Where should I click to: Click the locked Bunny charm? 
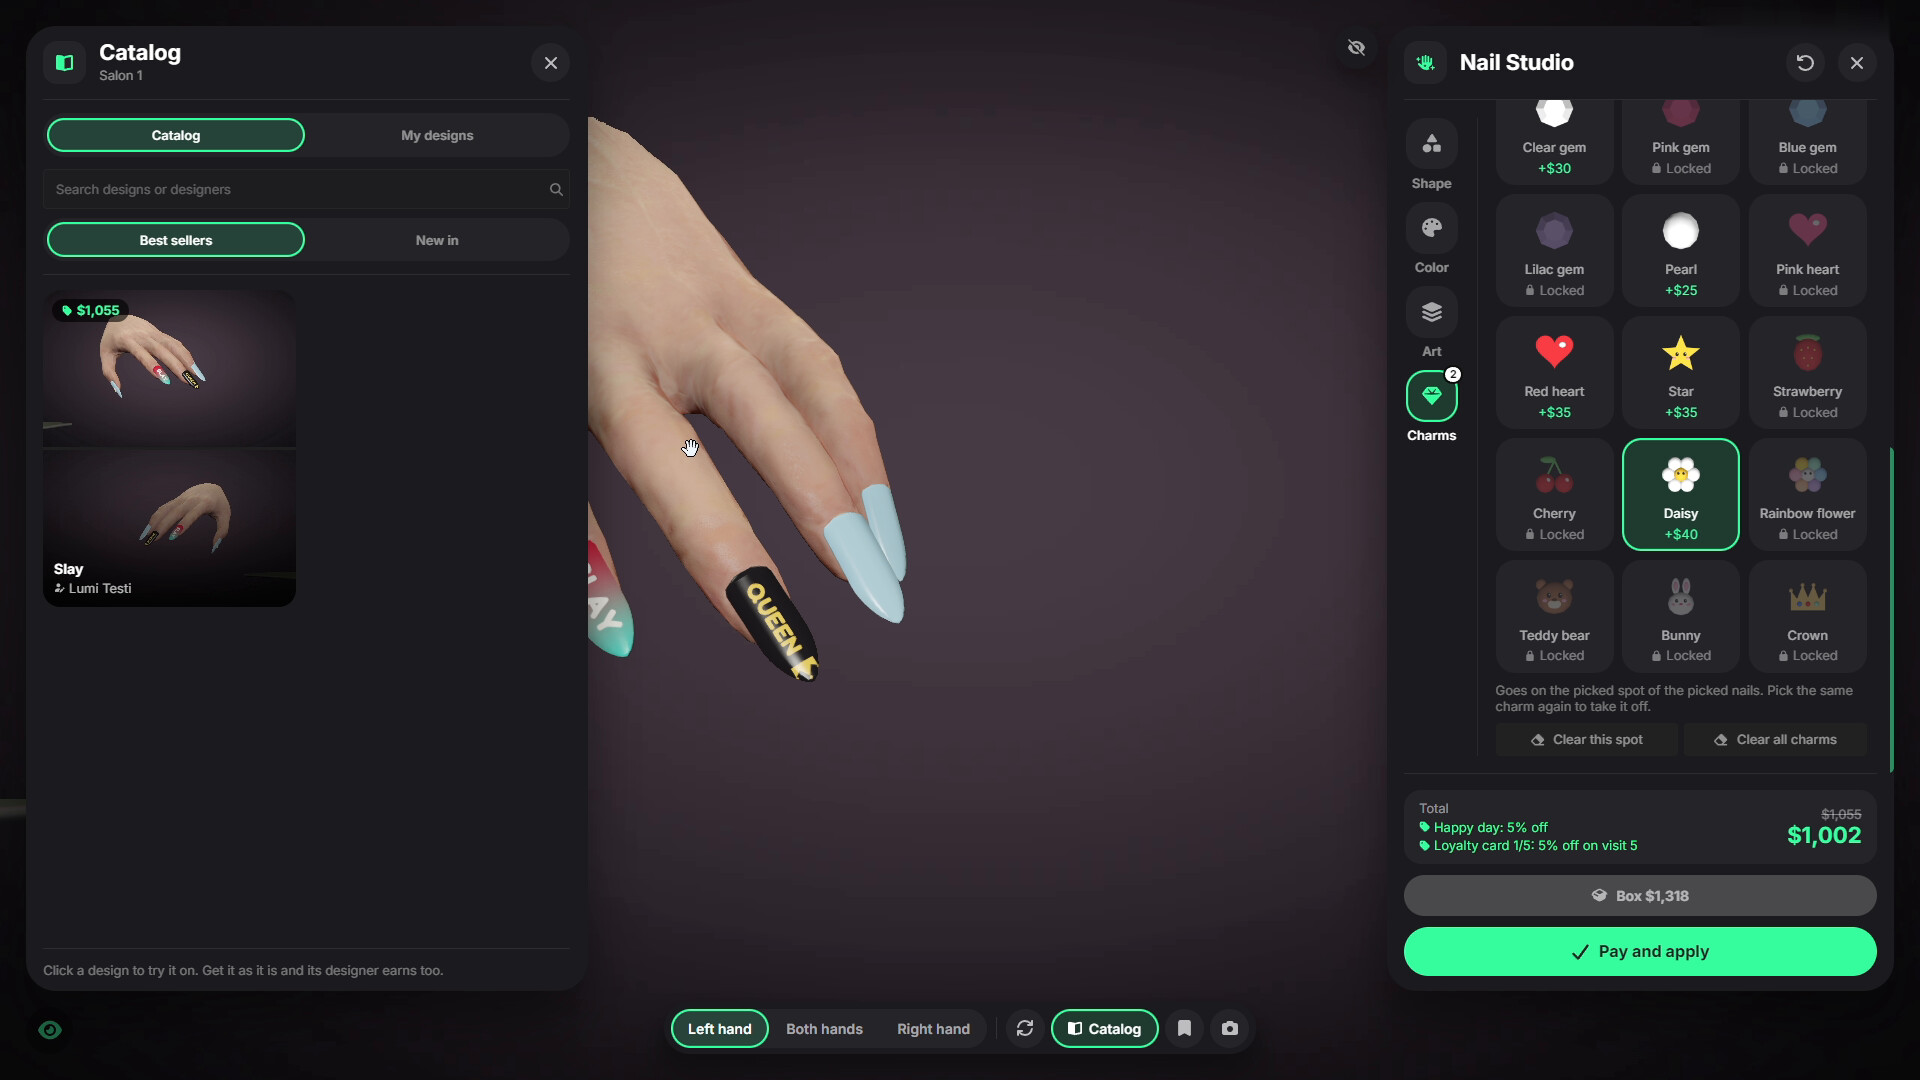point(1680,616)
